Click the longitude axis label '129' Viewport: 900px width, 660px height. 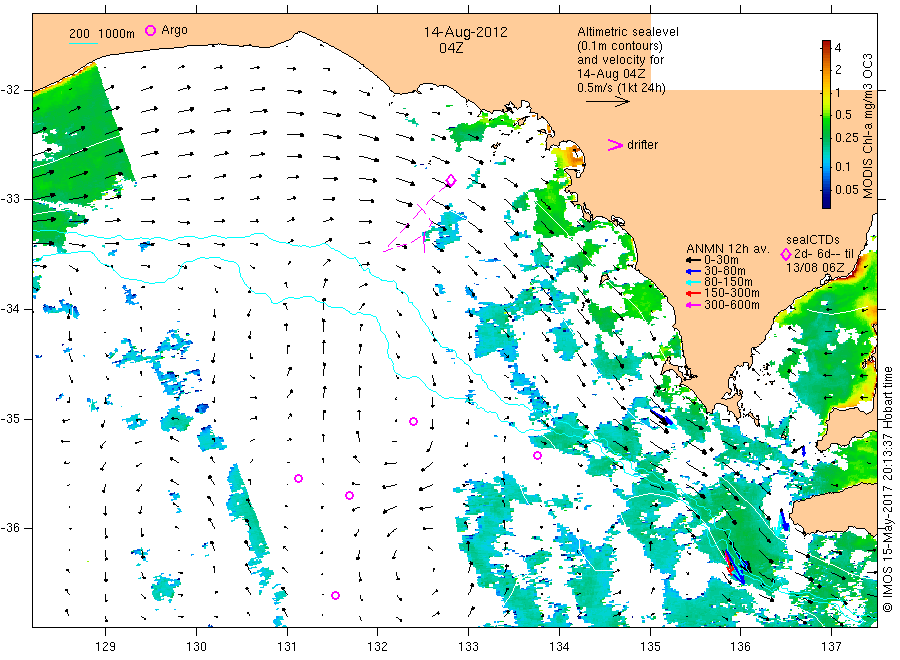[106, 647]
